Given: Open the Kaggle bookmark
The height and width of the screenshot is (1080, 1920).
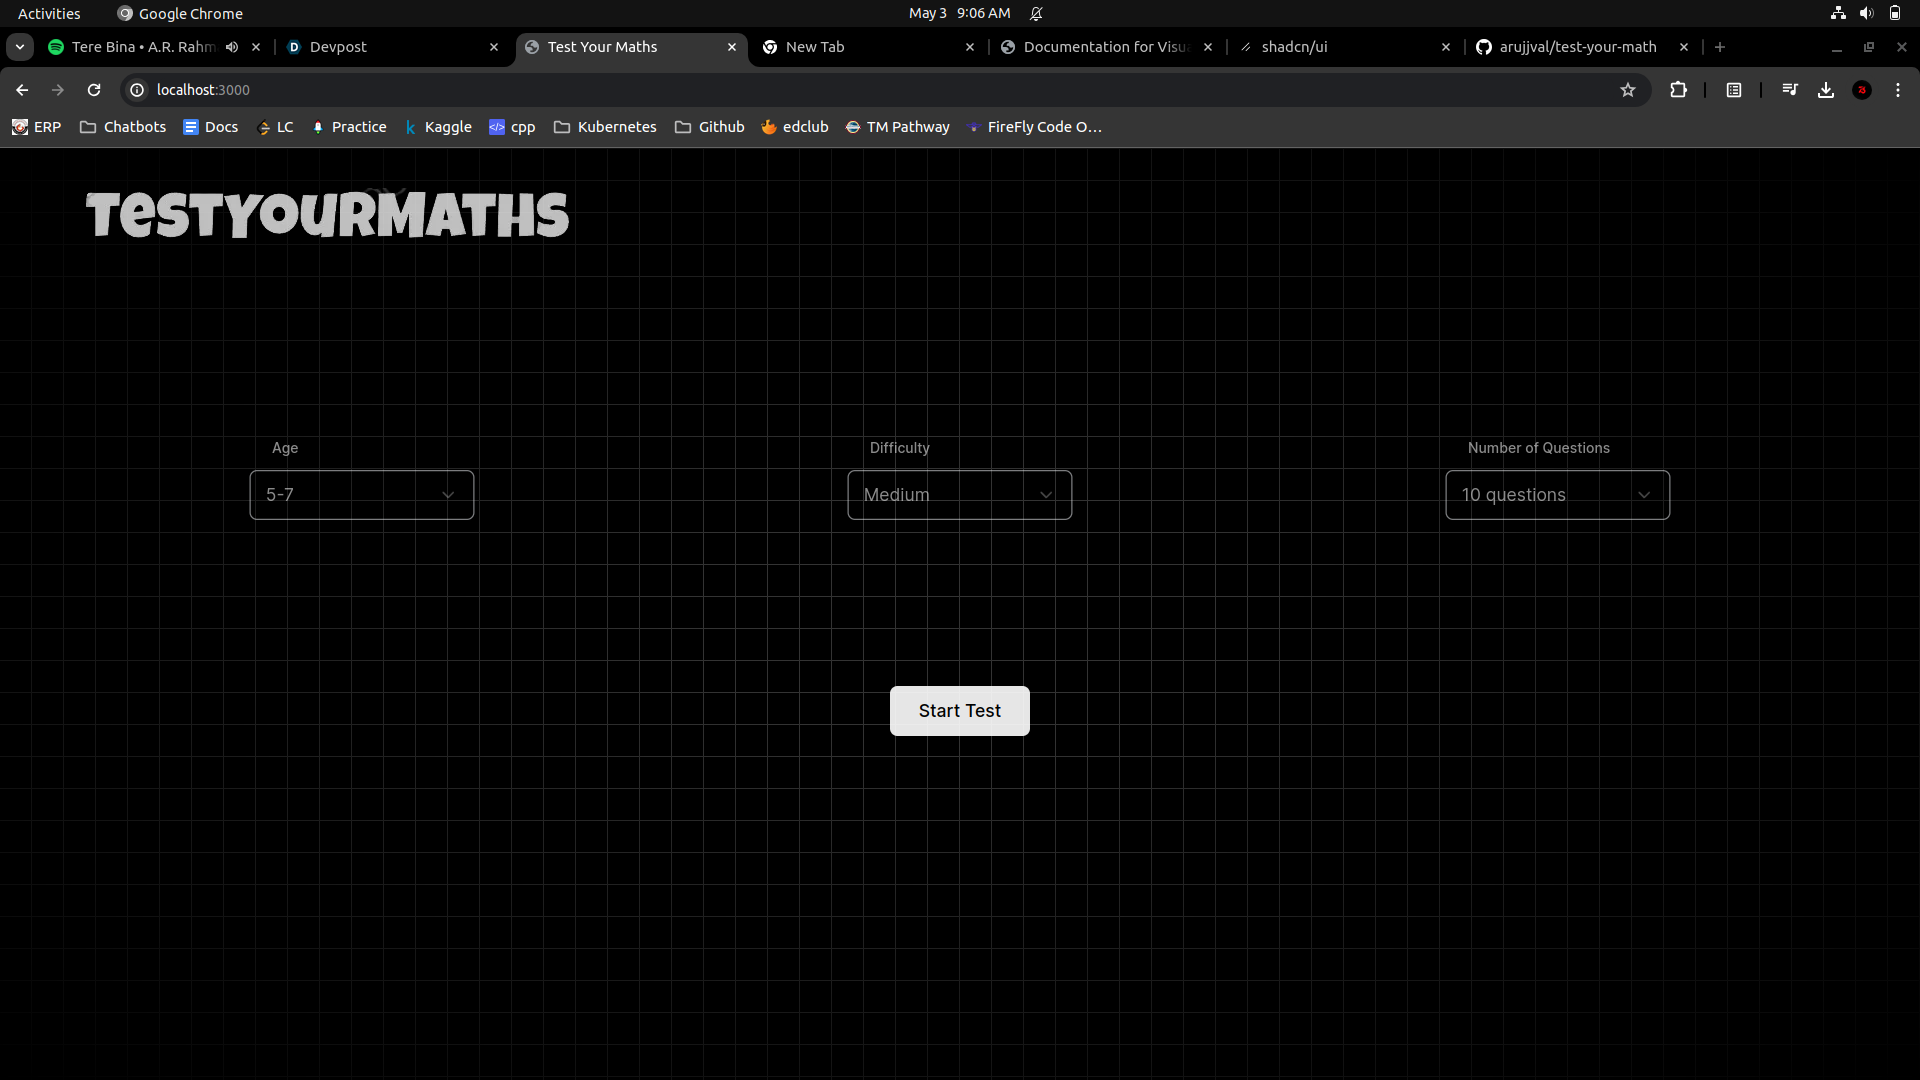Looking at the screenshot, I should click(438, 127).
